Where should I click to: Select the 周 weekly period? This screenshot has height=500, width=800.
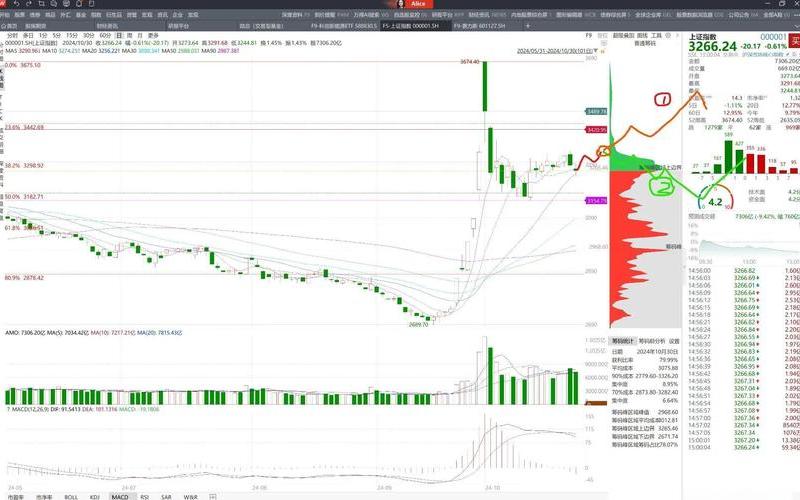pyautogui.click(x=130, y=36)
